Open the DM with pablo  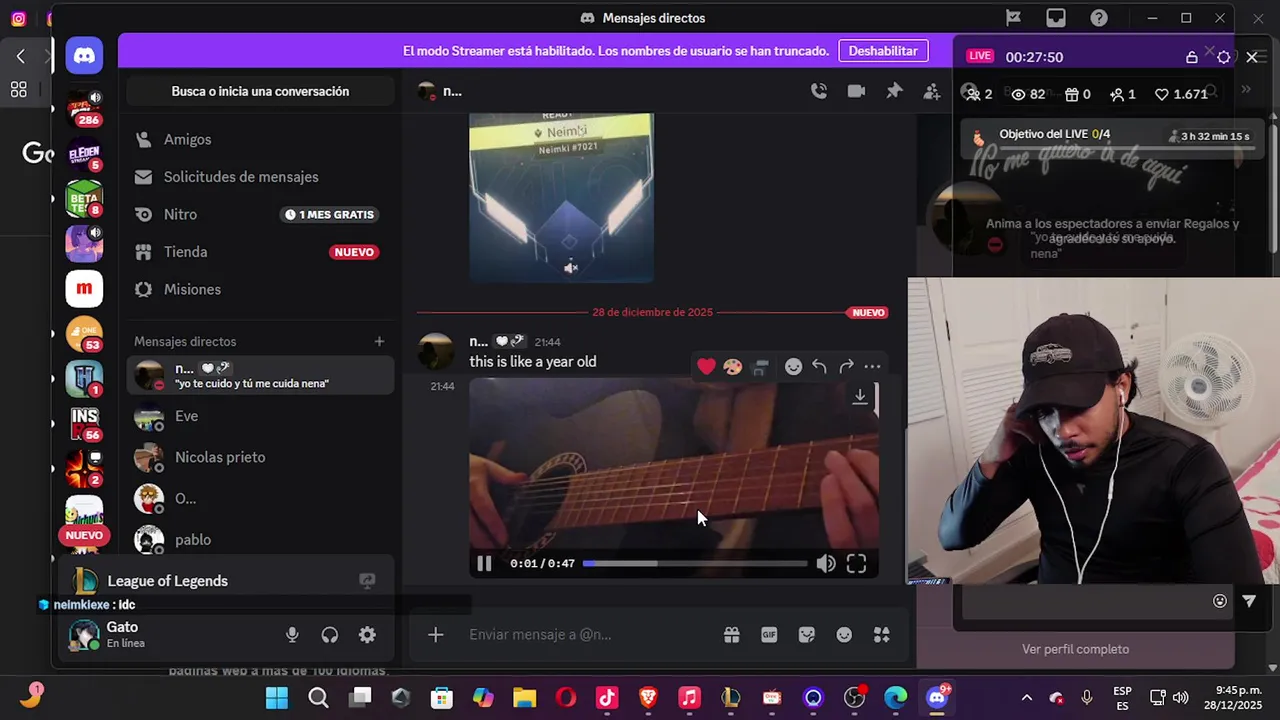[260, 540]
